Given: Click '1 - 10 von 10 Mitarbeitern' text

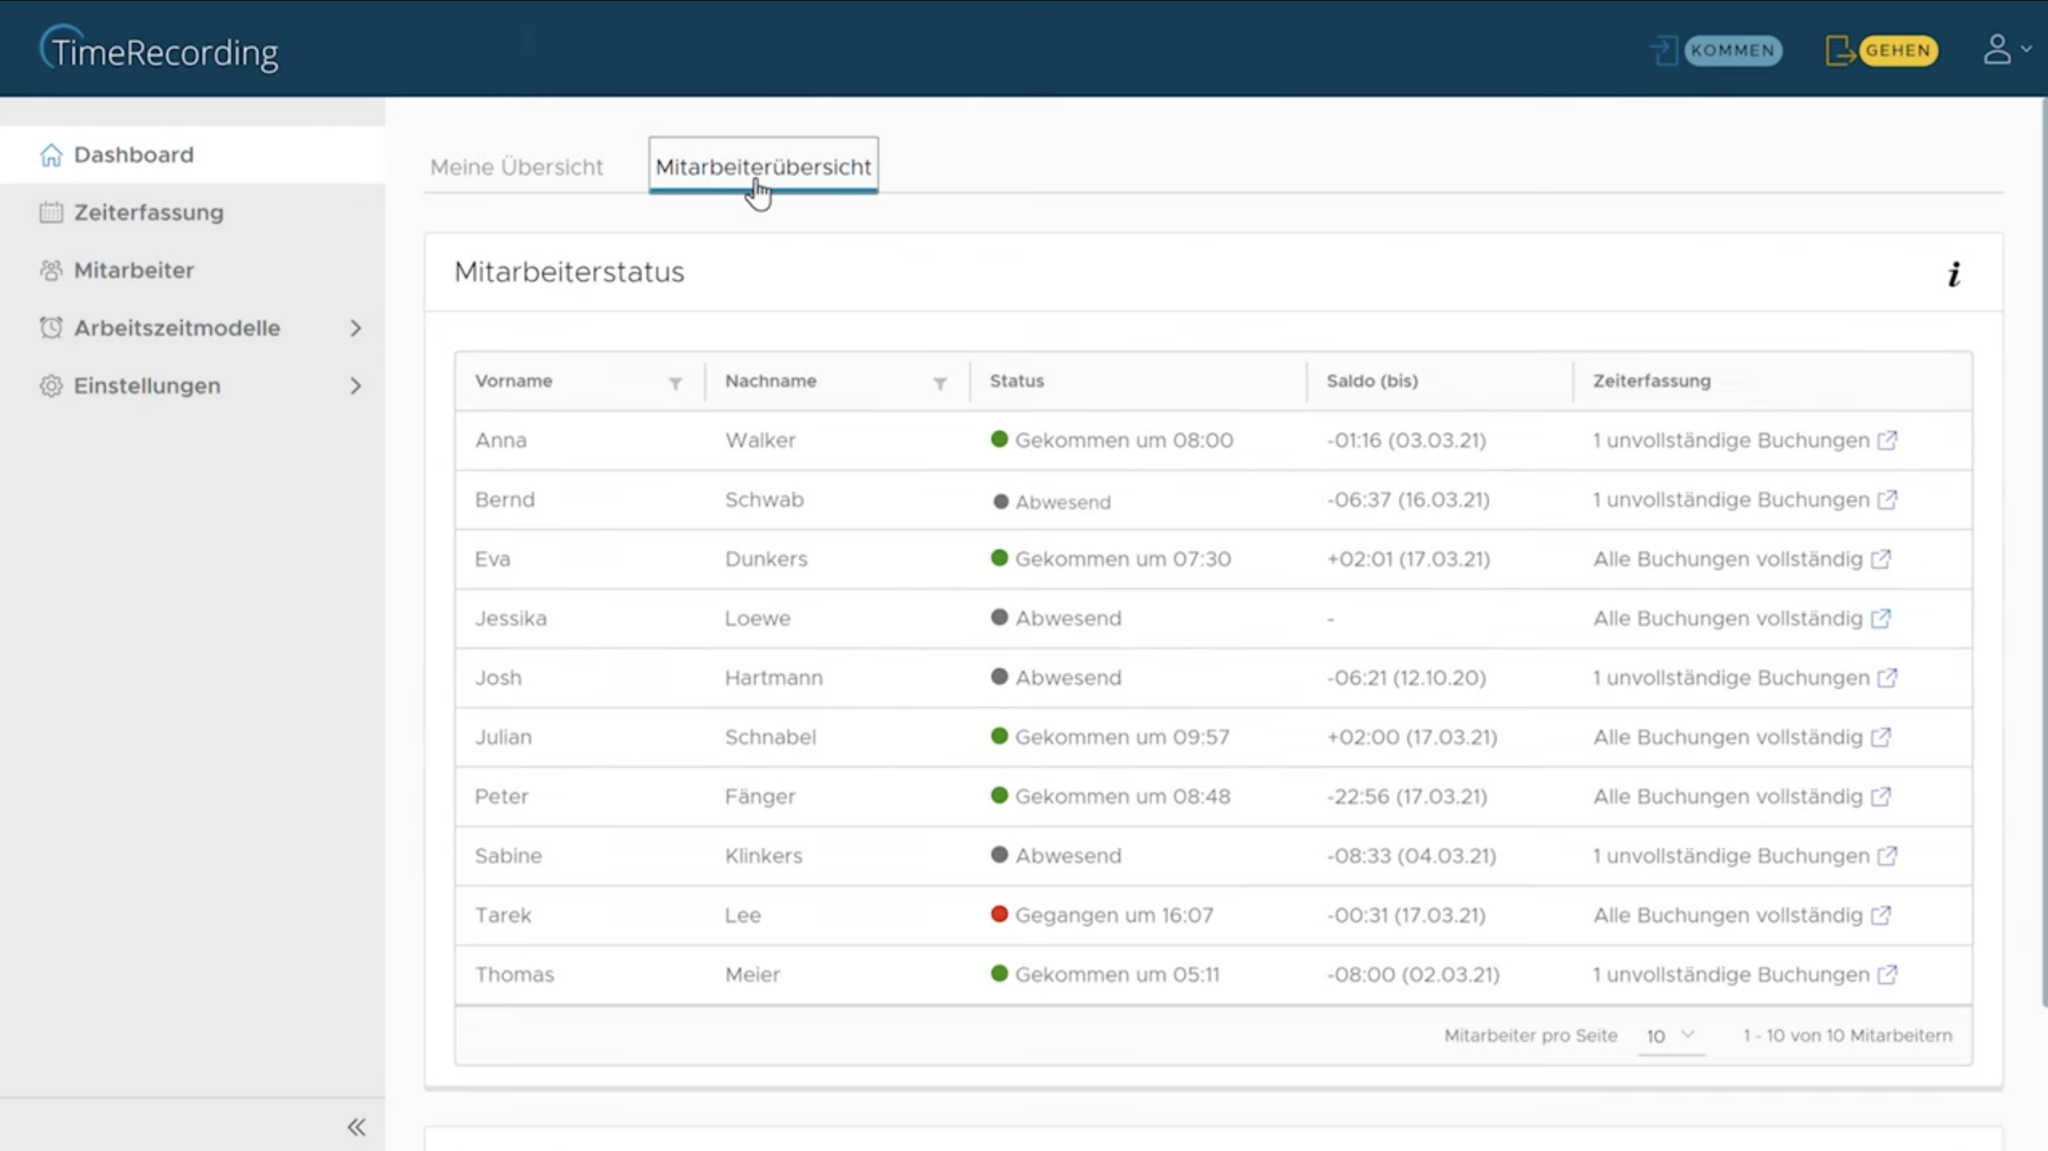Looking at the screenshot, I should coord(1847,1036).
